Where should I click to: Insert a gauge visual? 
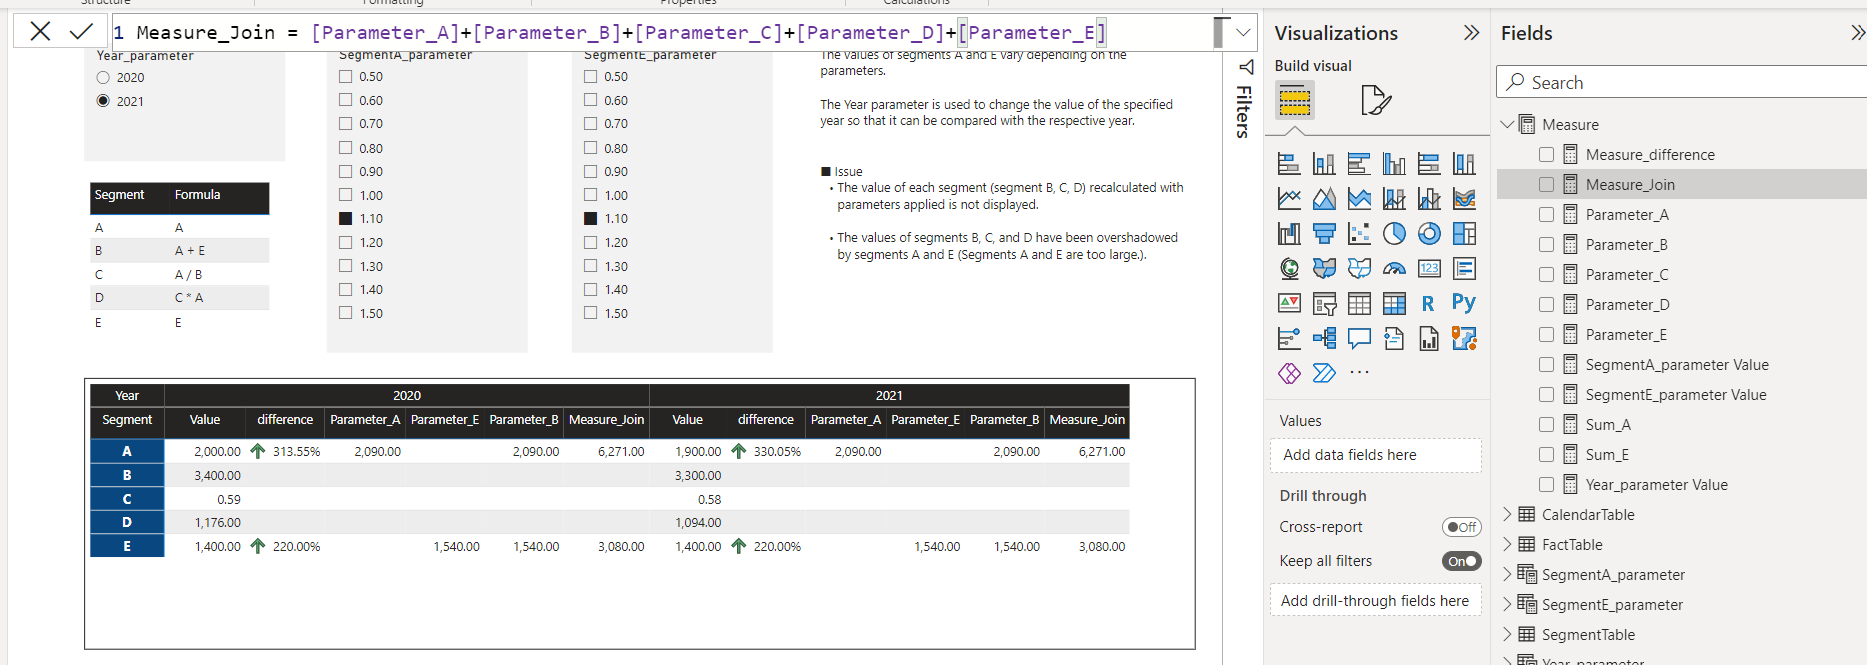(1394, 268)
